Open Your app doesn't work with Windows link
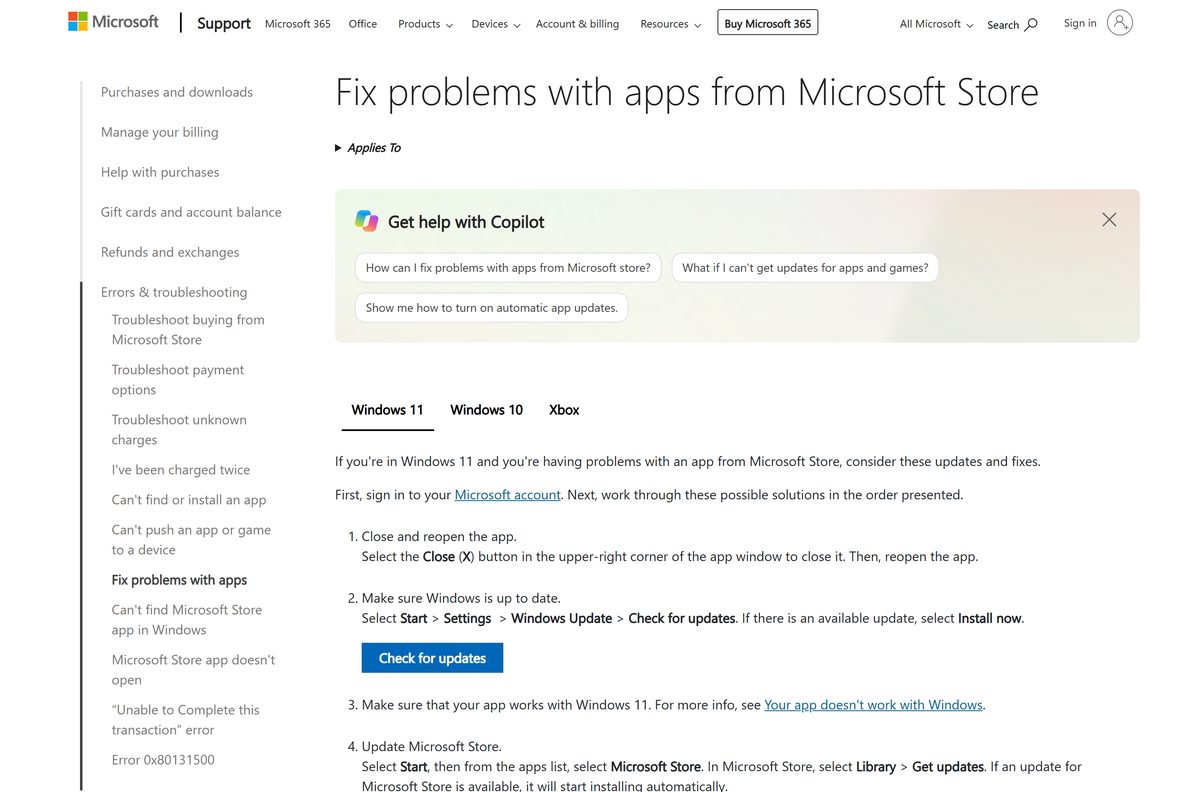 874,705
